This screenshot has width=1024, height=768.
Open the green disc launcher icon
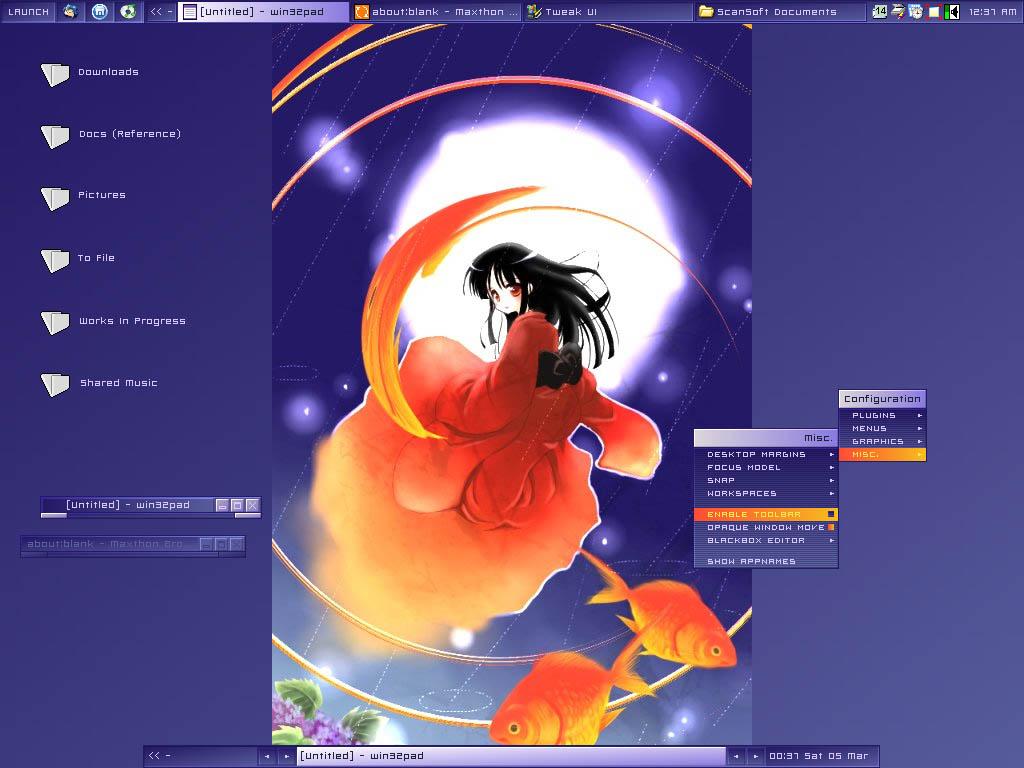click(128, 11)
